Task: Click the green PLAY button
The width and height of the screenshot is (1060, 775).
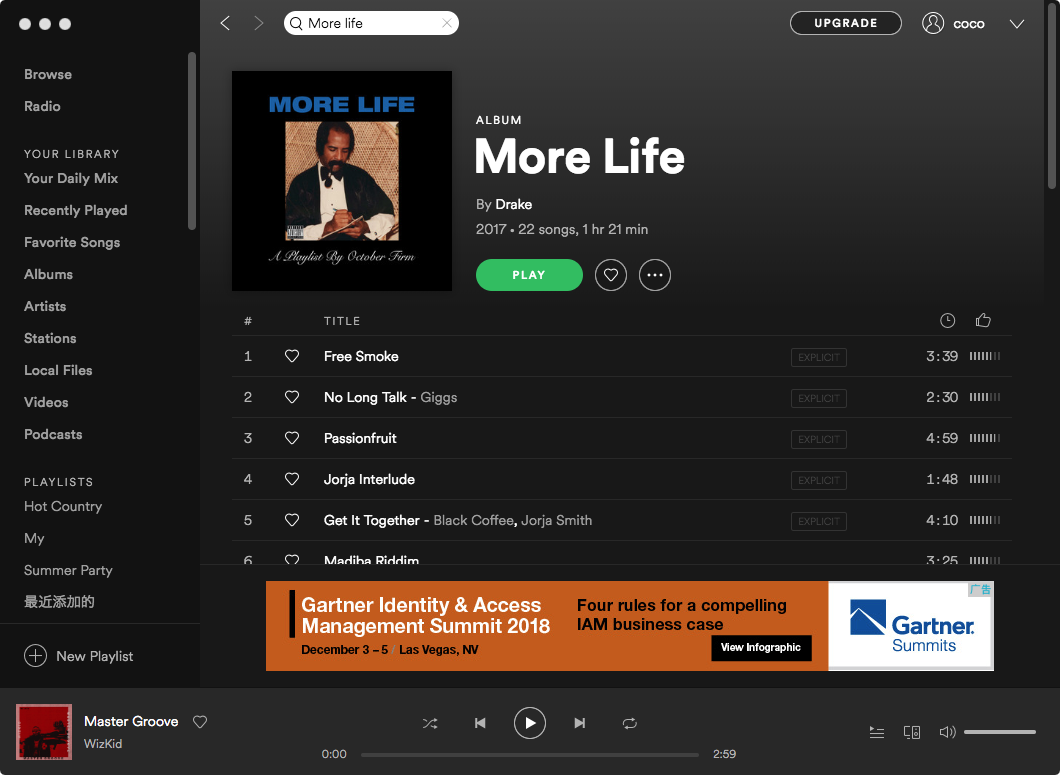Action: pos(529,275)
